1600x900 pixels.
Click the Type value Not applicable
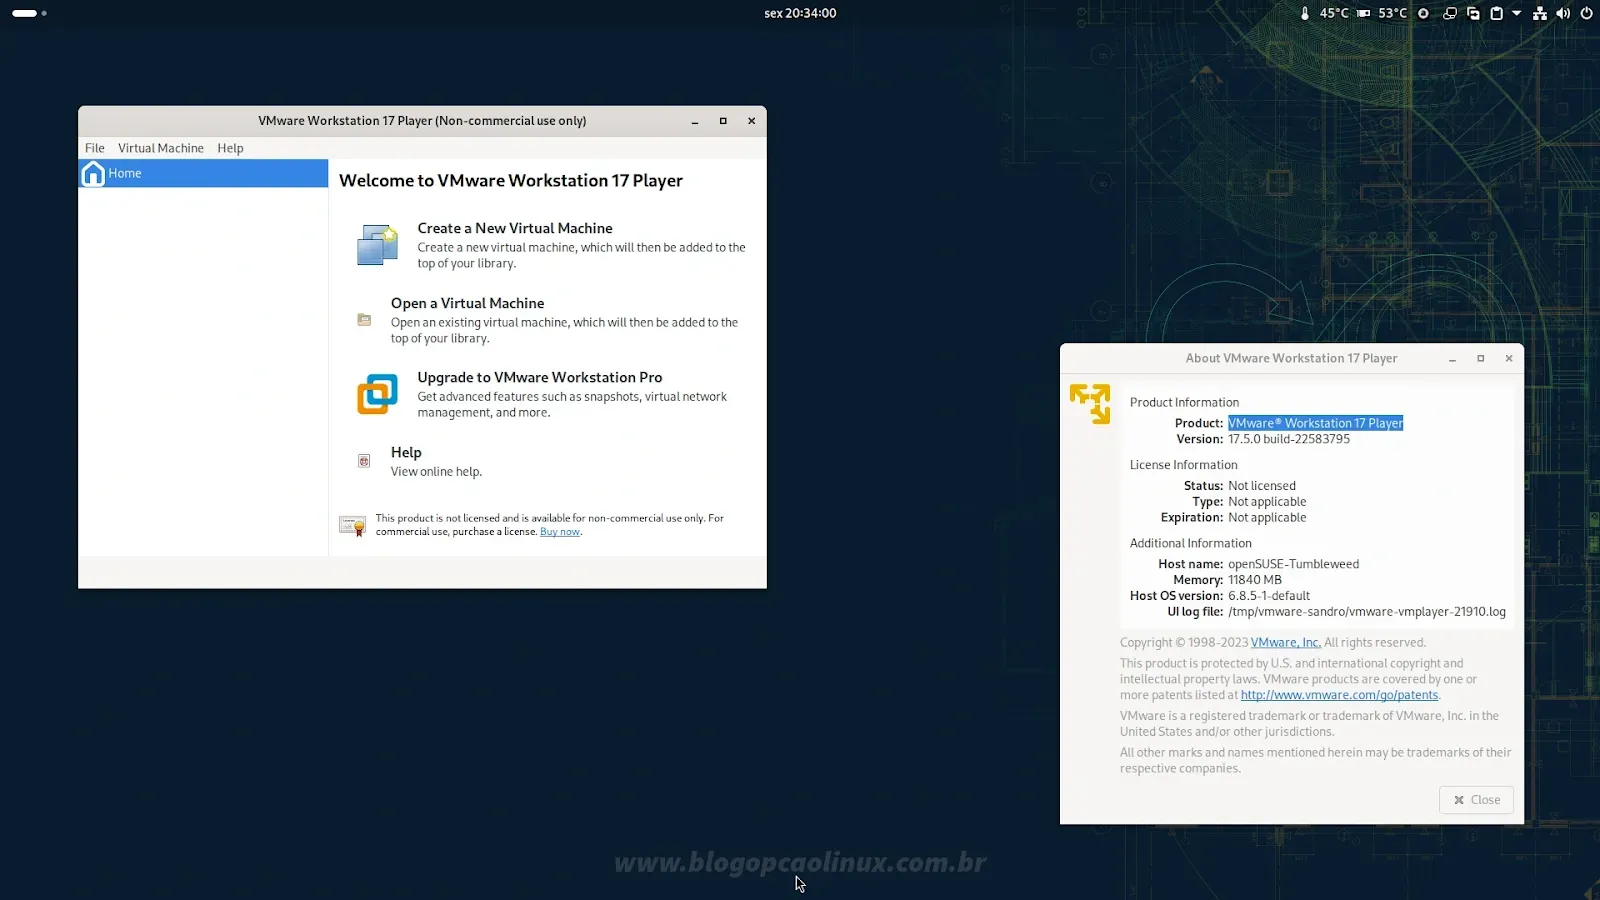coord(1267,502)
